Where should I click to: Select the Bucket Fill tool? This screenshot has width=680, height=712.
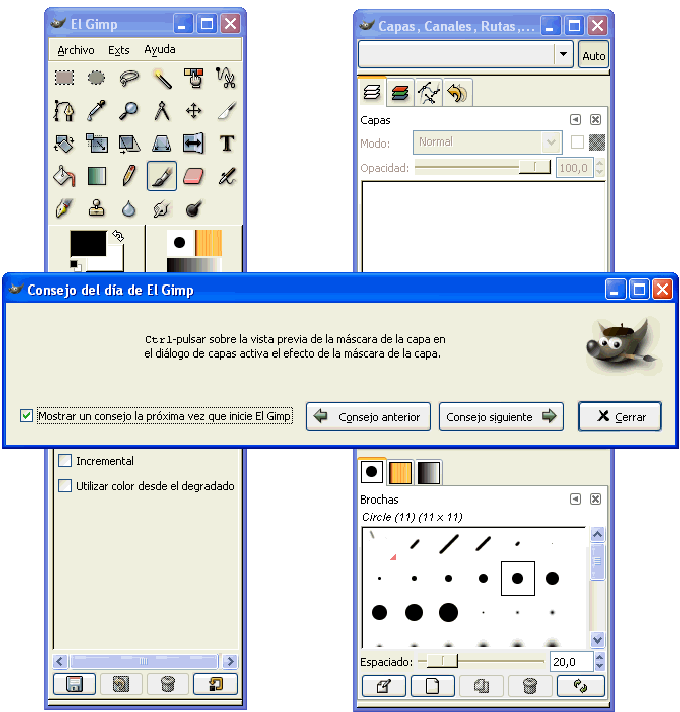pyautogui.click(x=64, y=176)
